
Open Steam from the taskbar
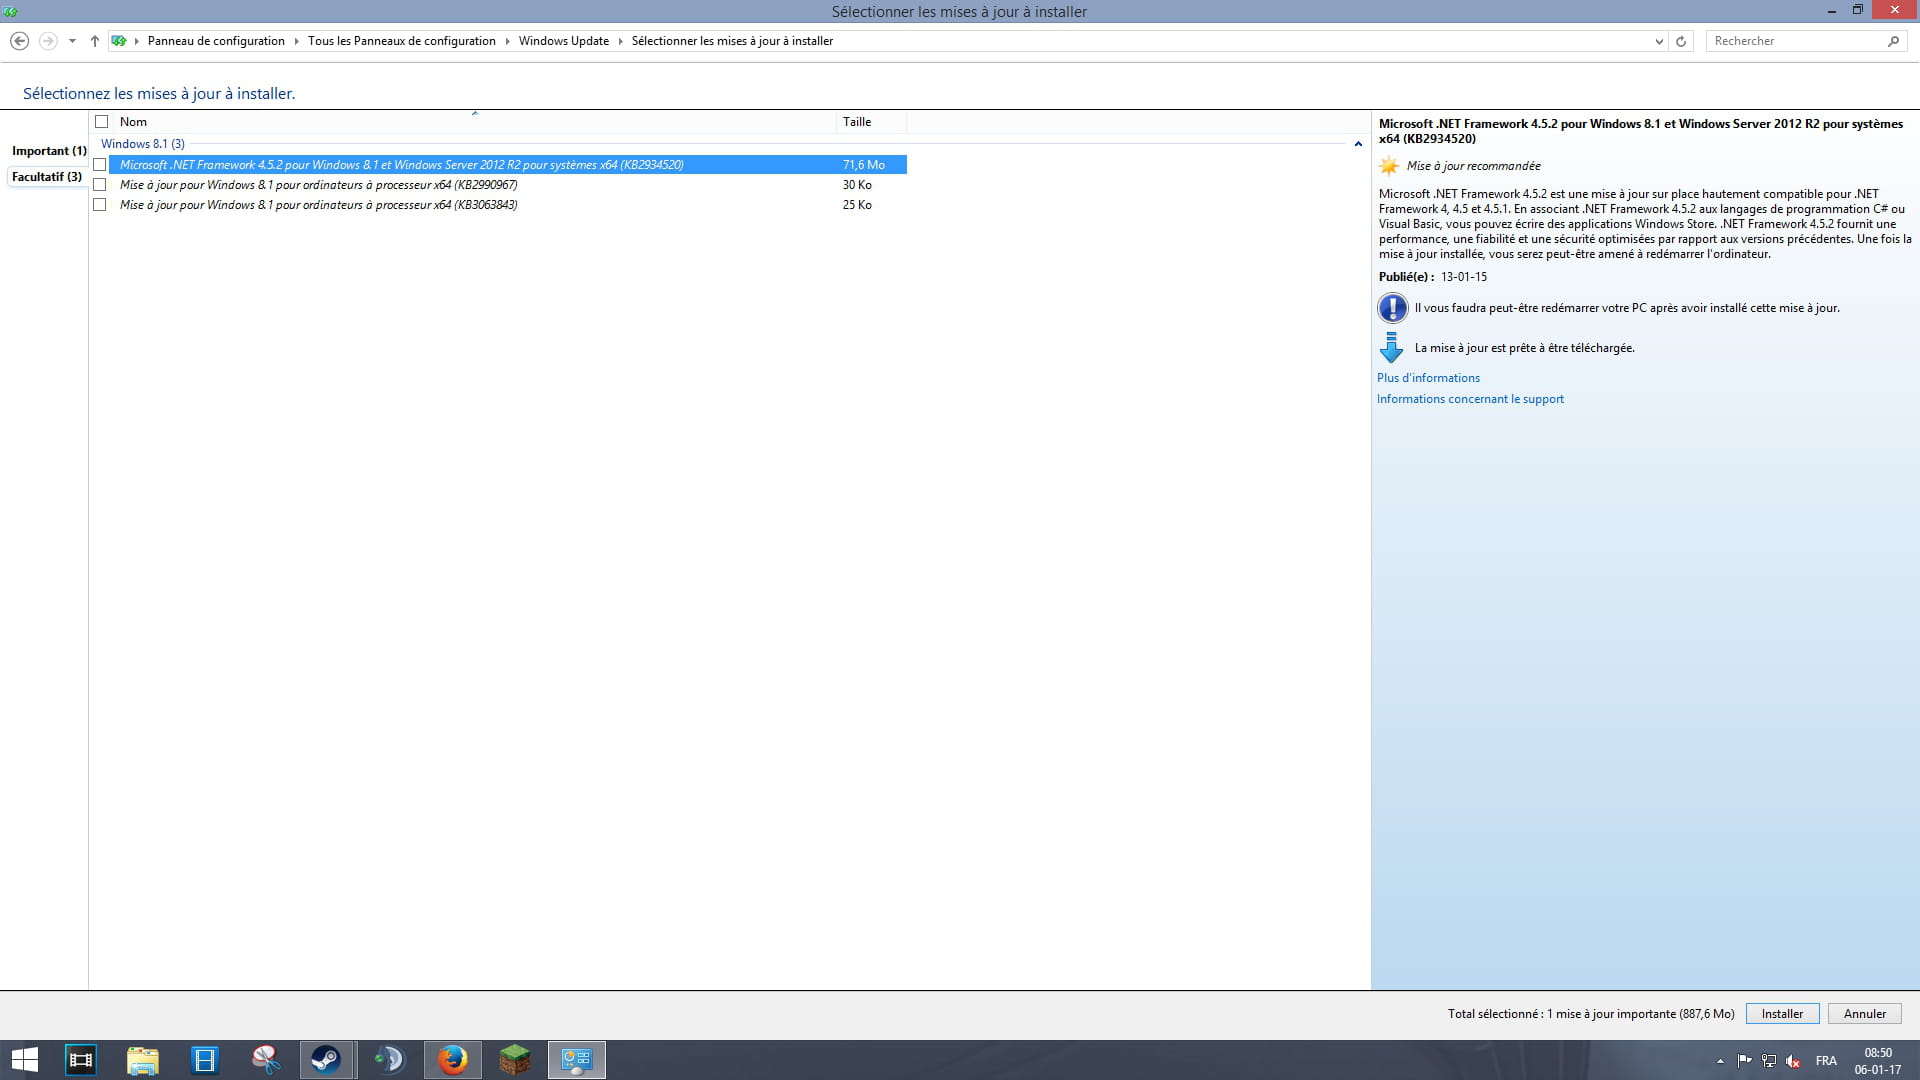327,1060
